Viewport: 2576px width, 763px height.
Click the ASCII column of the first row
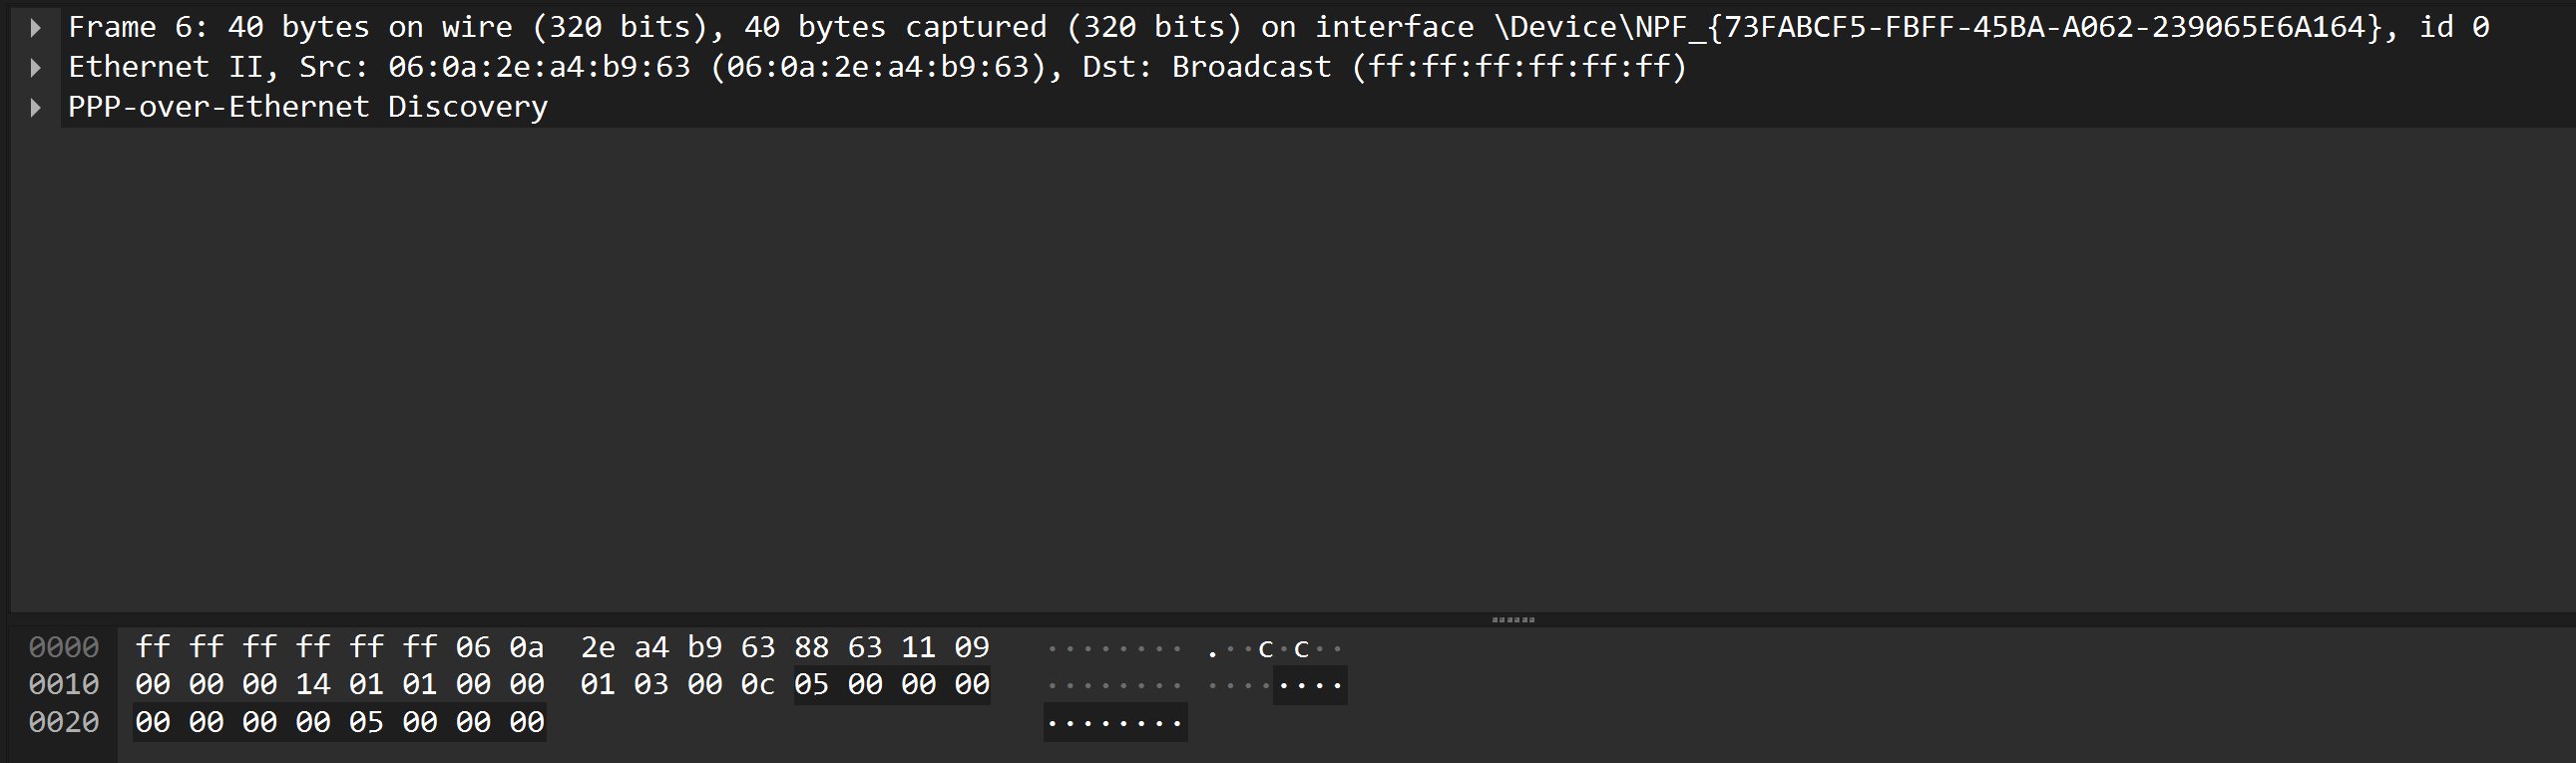[x=1194, y=648]
